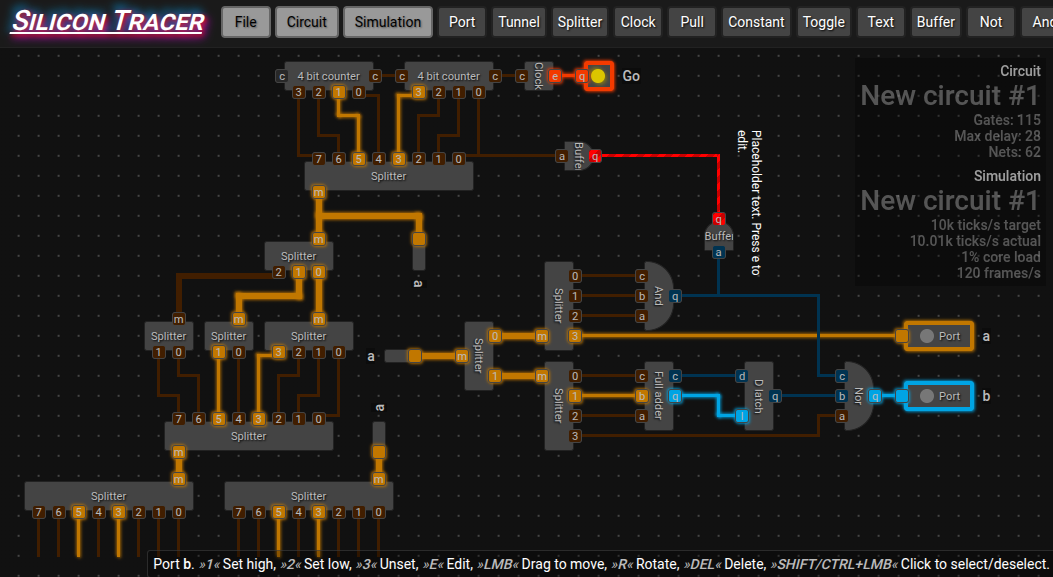Click the 10.01k ticks/s actual text
Image resolution: width=1053 pixels, height=577 pixels.
(x=975, y=240)
